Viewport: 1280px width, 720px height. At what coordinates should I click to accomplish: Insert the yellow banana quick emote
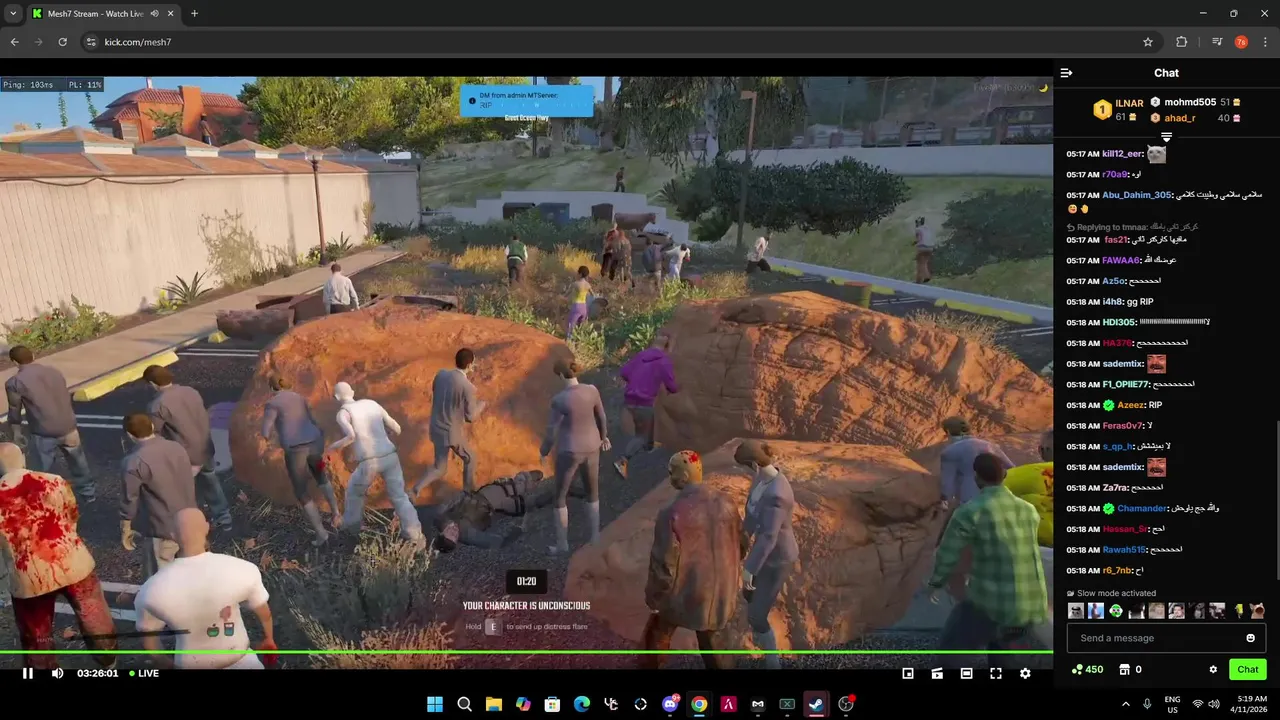[1238, 611]
